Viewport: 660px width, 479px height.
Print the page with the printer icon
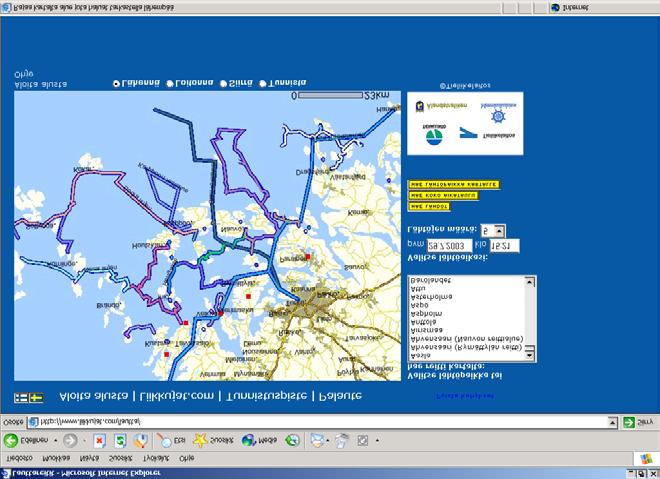click(x=342, y=441)
